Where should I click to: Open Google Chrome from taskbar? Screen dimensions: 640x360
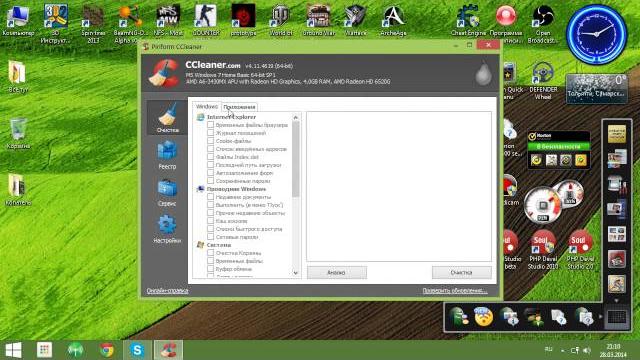(107, 350)
